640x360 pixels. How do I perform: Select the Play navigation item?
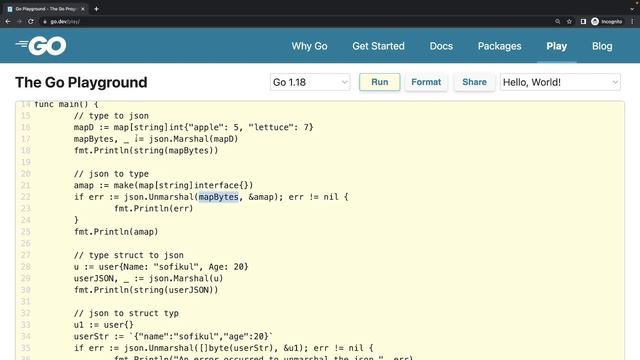[557, 46]
